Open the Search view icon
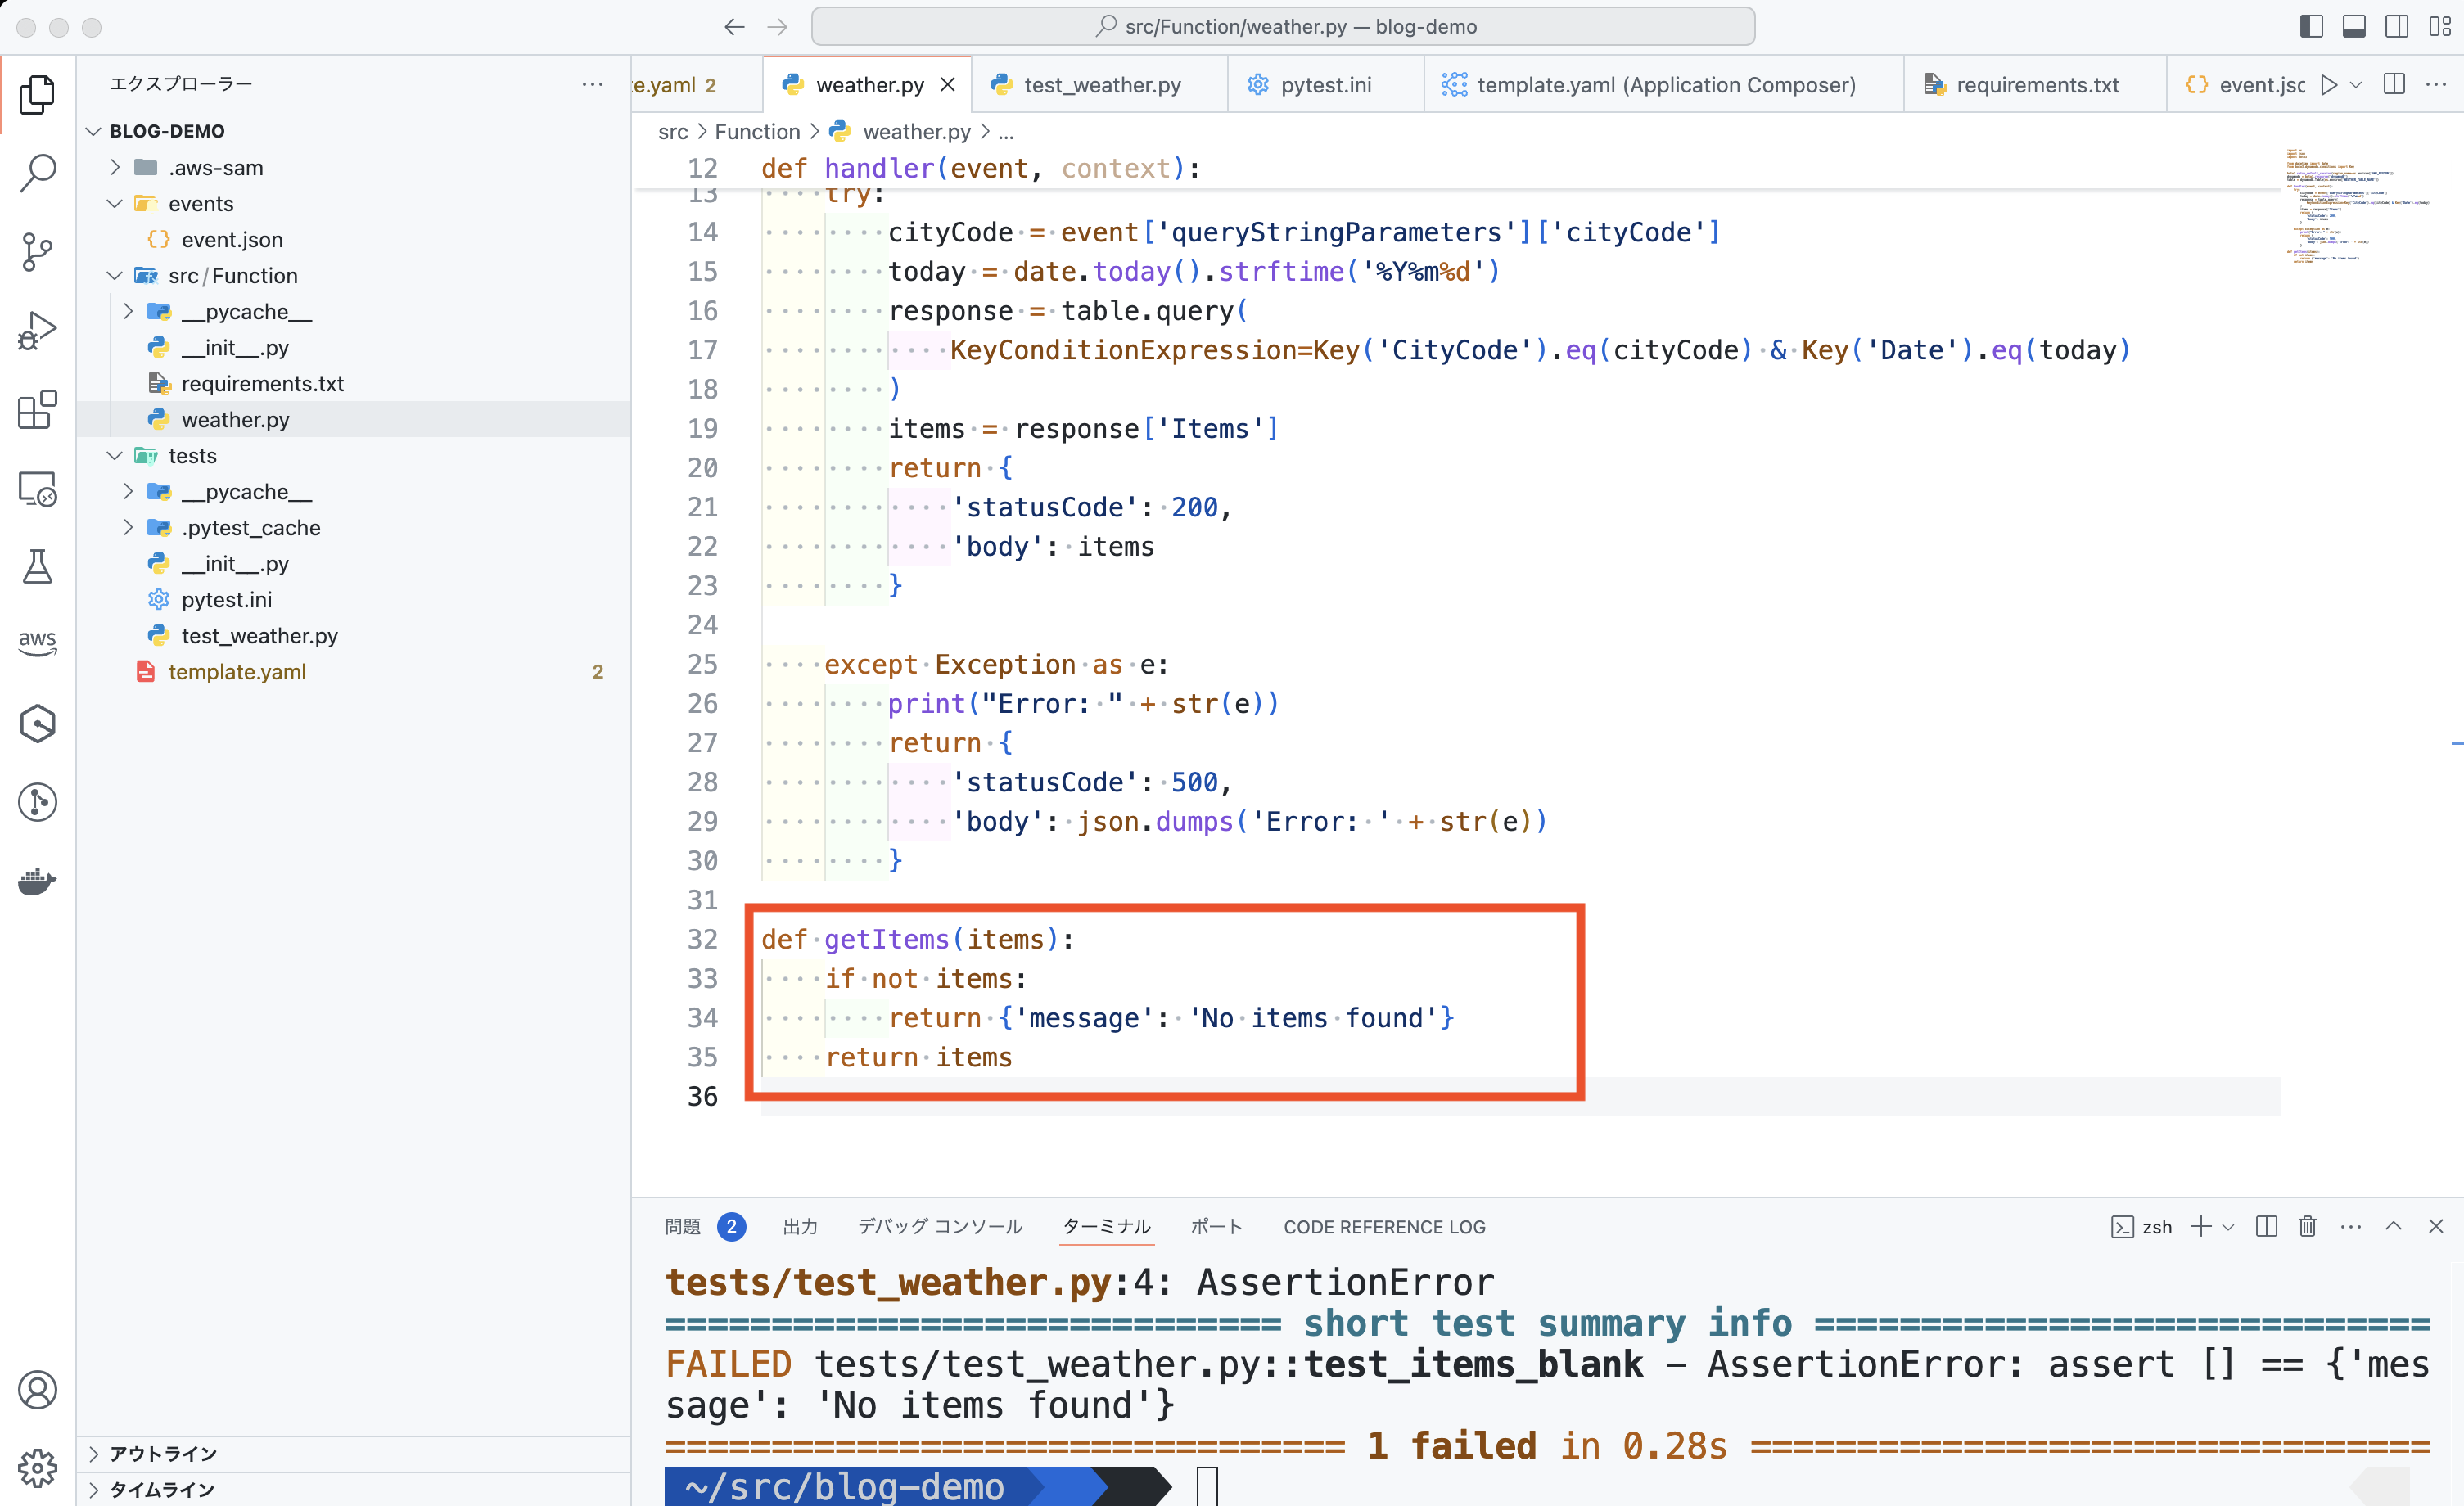 pos(37,173)
